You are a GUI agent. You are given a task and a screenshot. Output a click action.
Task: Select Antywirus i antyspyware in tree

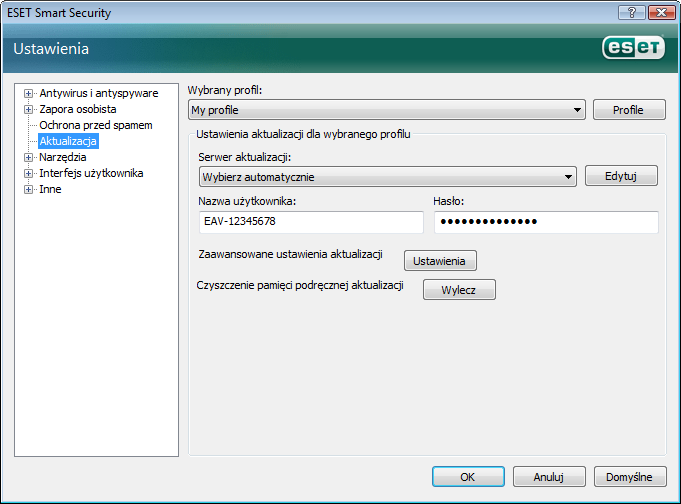point(99,93)
